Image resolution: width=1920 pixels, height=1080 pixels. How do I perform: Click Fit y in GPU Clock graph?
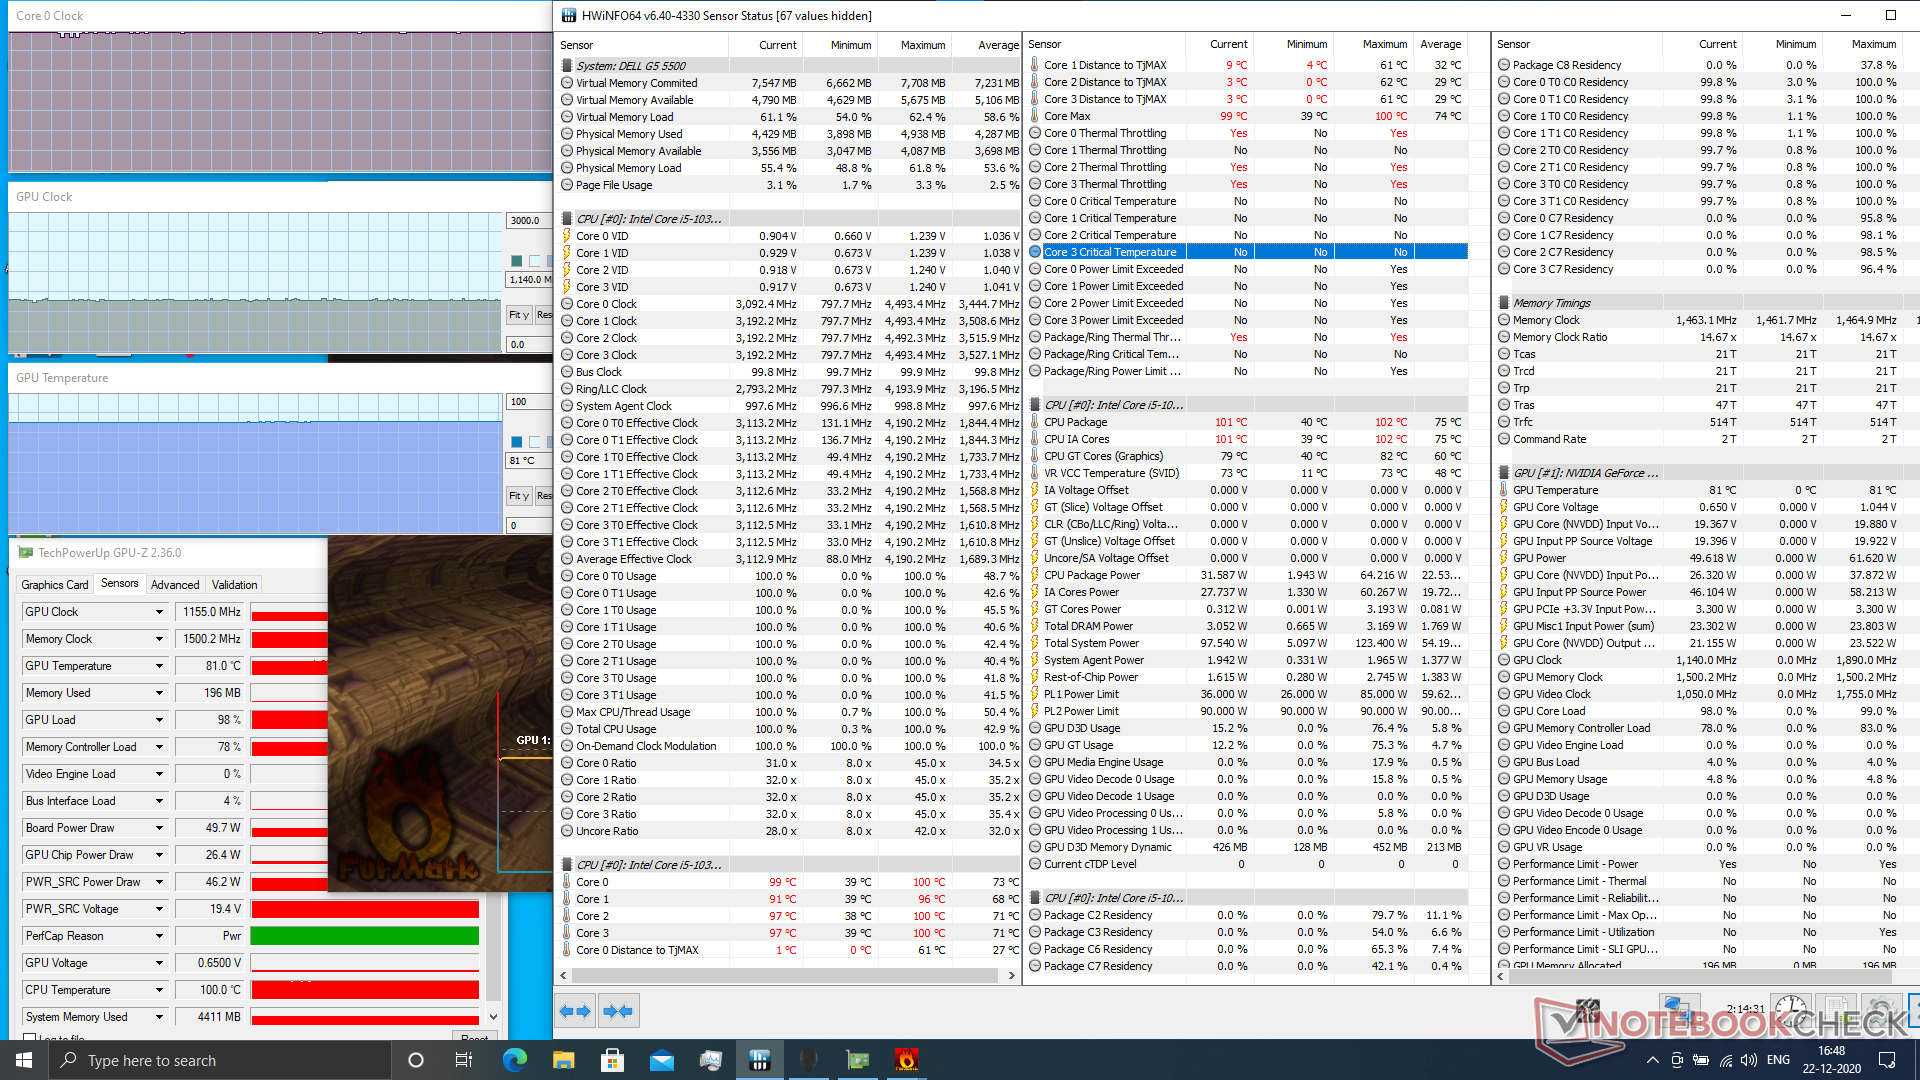[x=518, y=315]
